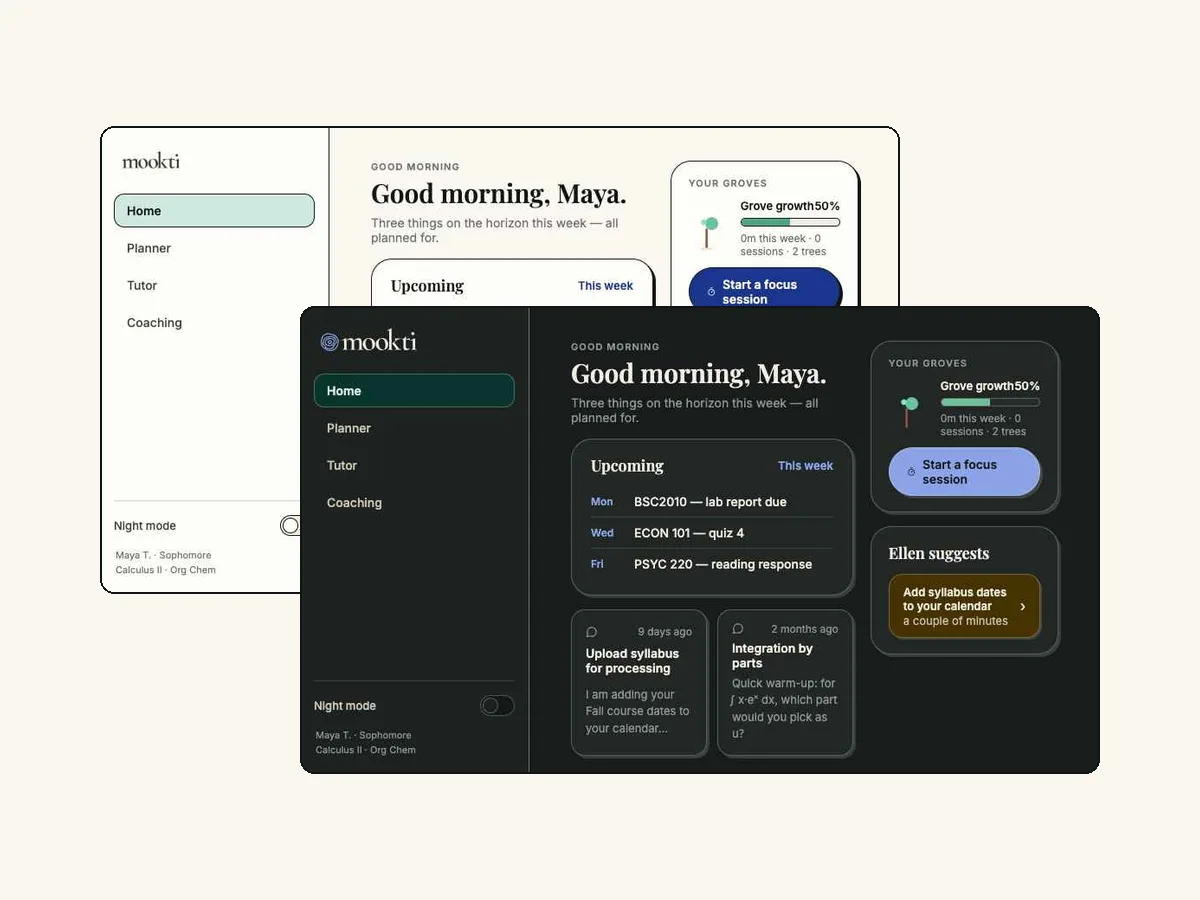
Task: Click the mookti spiral logo in dark window
Action: [x=329, y=342]
